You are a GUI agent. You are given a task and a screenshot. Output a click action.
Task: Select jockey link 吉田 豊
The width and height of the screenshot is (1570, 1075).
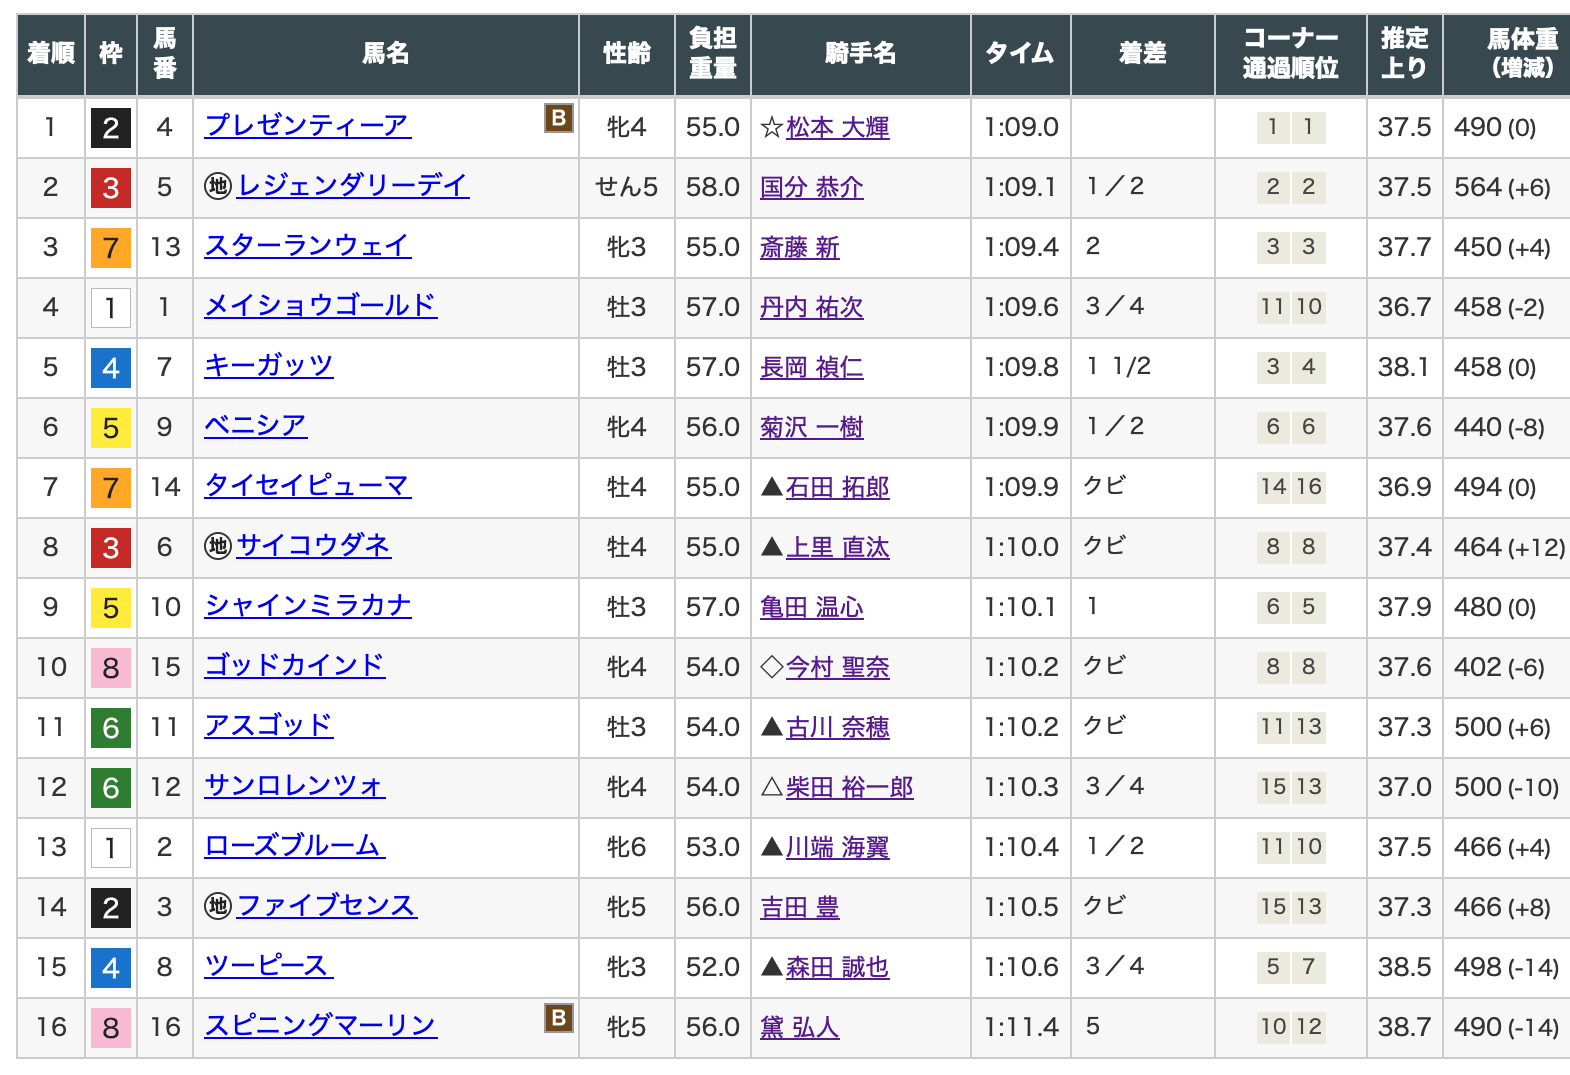click(x=799, y=908)
